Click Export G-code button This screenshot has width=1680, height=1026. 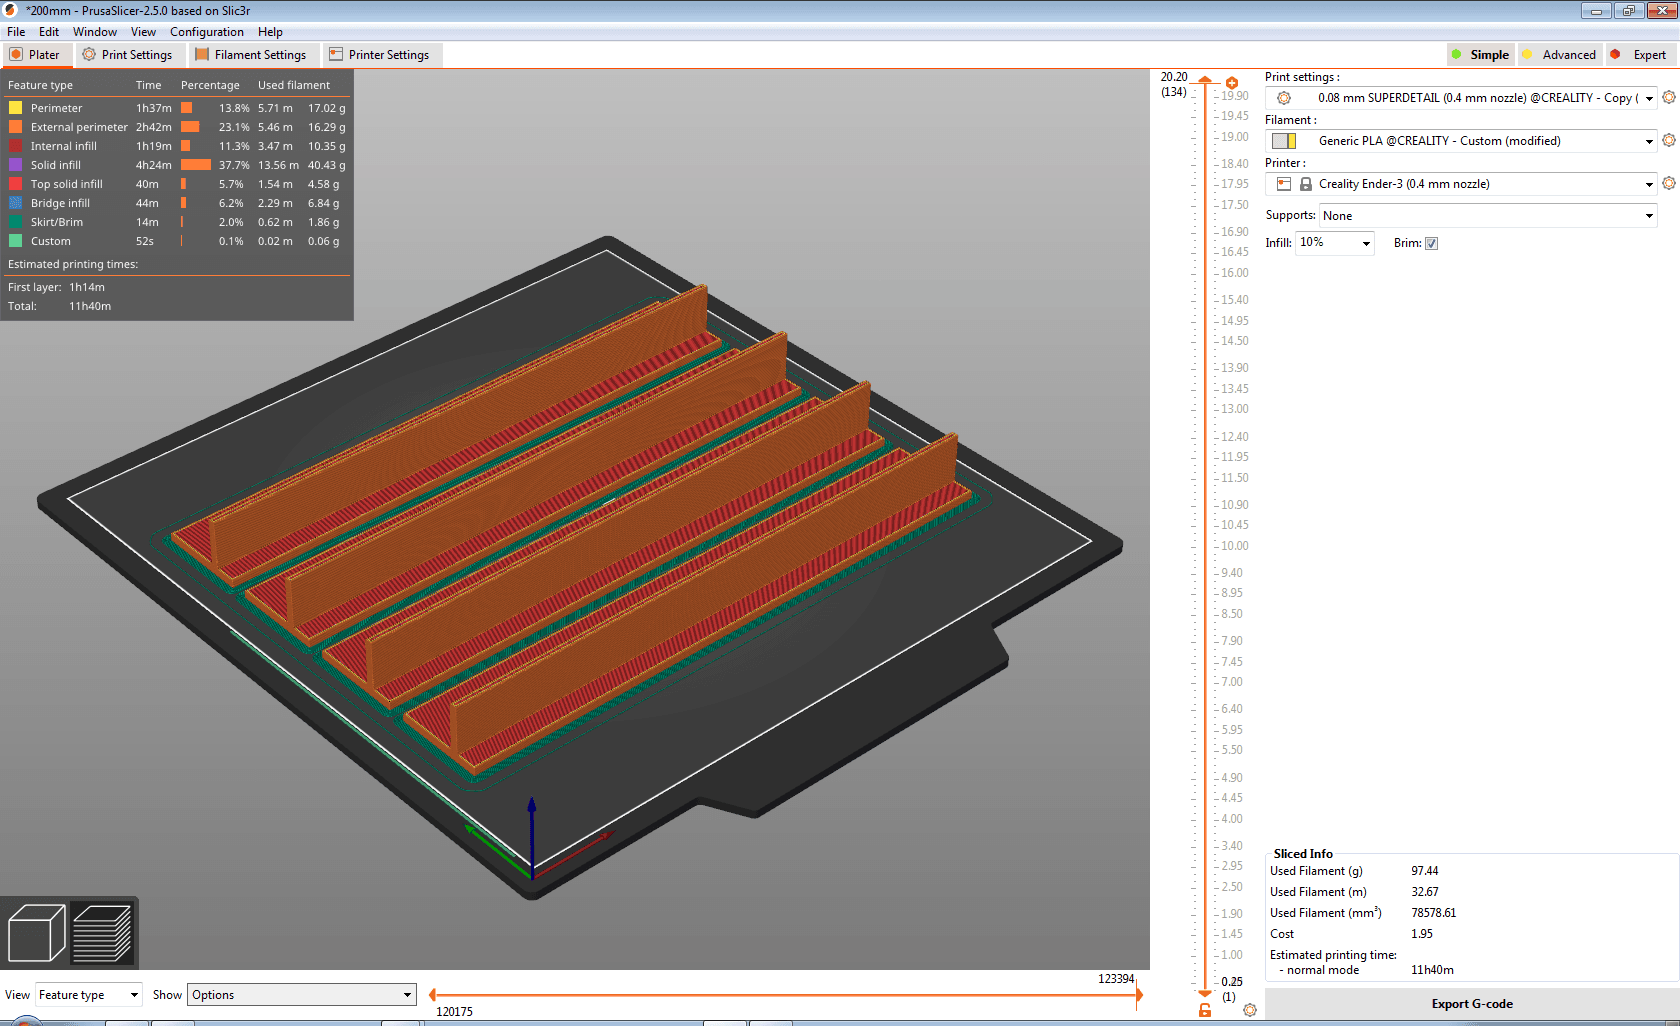1472,1004
